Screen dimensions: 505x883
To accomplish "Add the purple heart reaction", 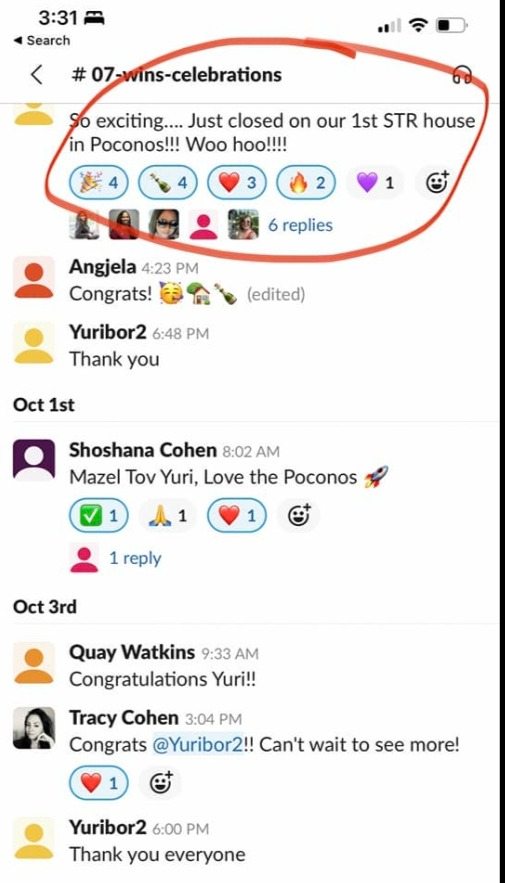I will [x=375, y=182].
